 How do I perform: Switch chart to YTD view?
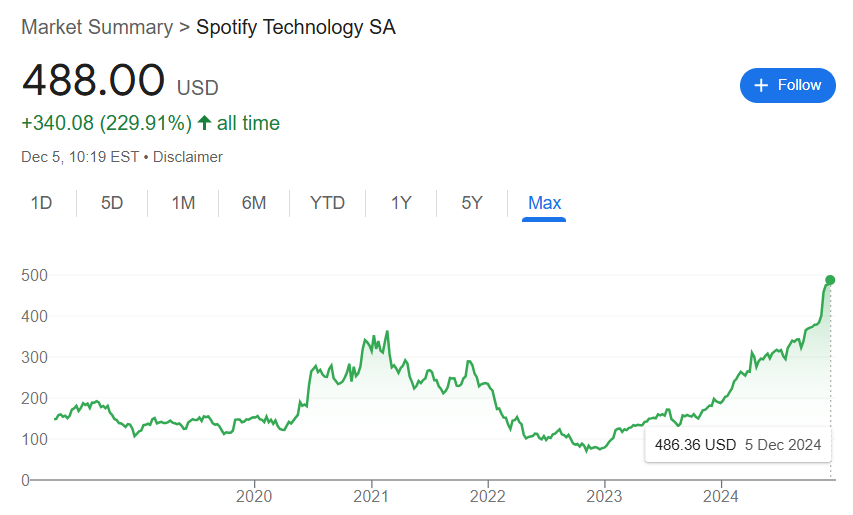[x=327, y=203]
